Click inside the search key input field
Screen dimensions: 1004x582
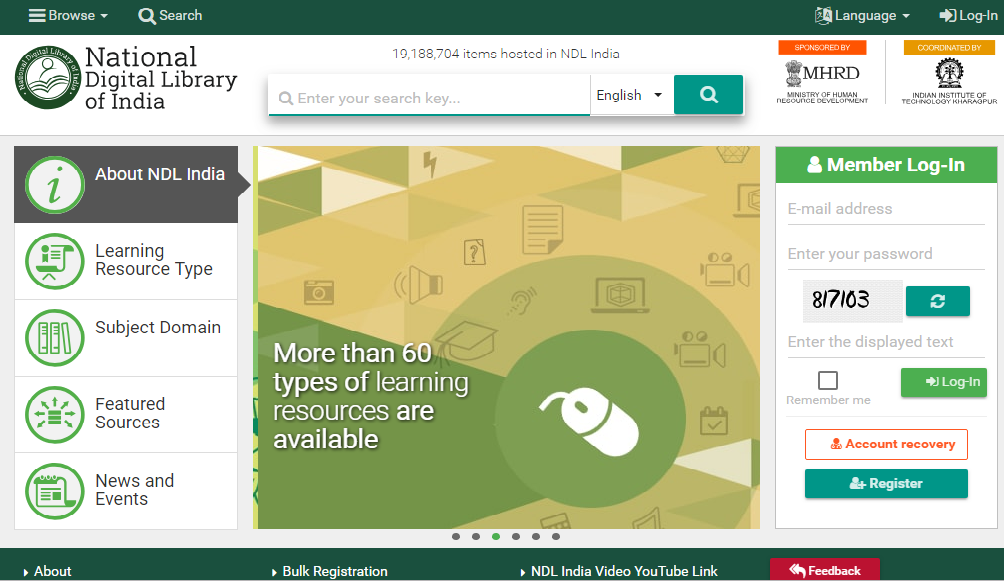pyautogui.click(x=428, y=94)
